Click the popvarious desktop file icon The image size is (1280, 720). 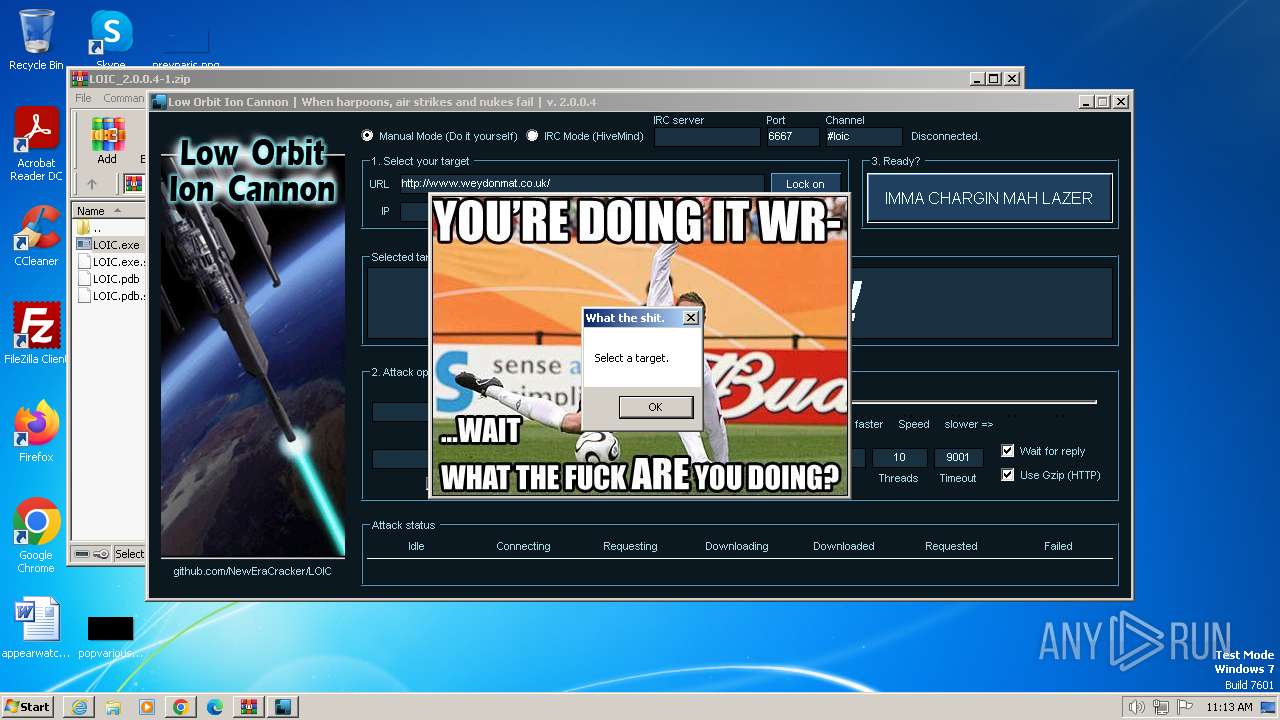click(x=110, y=636)
